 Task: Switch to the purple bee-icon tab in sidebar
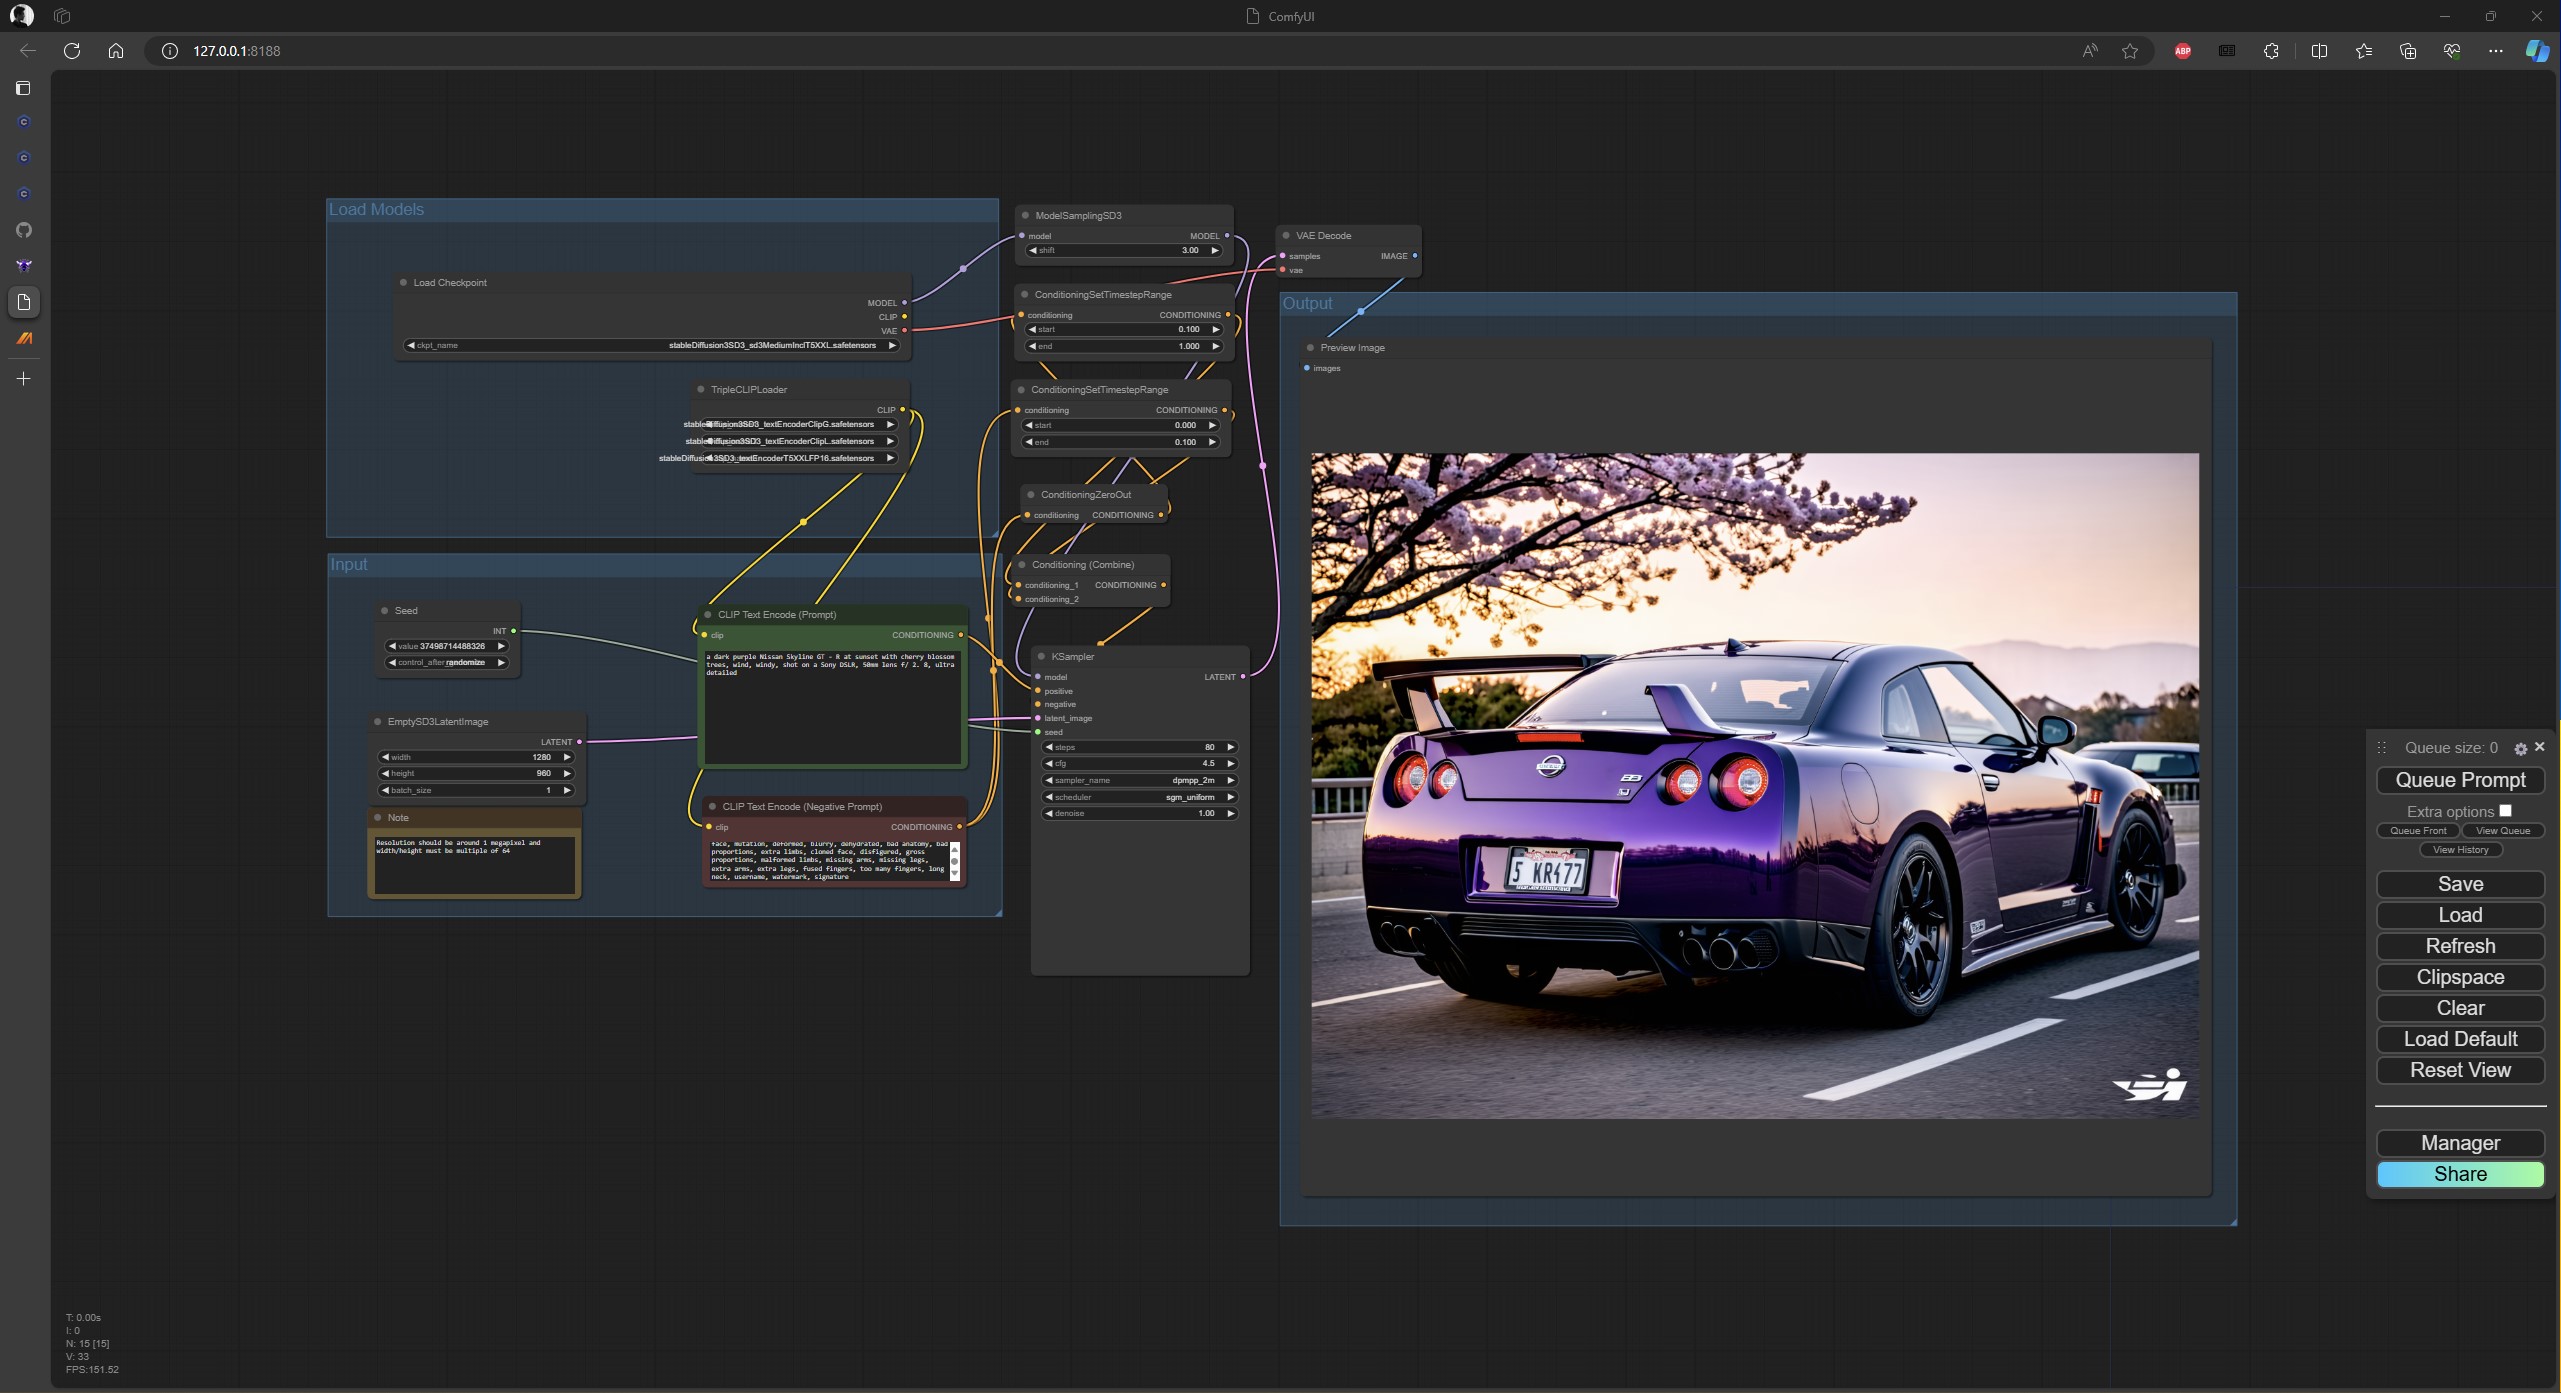pos(24,266)
